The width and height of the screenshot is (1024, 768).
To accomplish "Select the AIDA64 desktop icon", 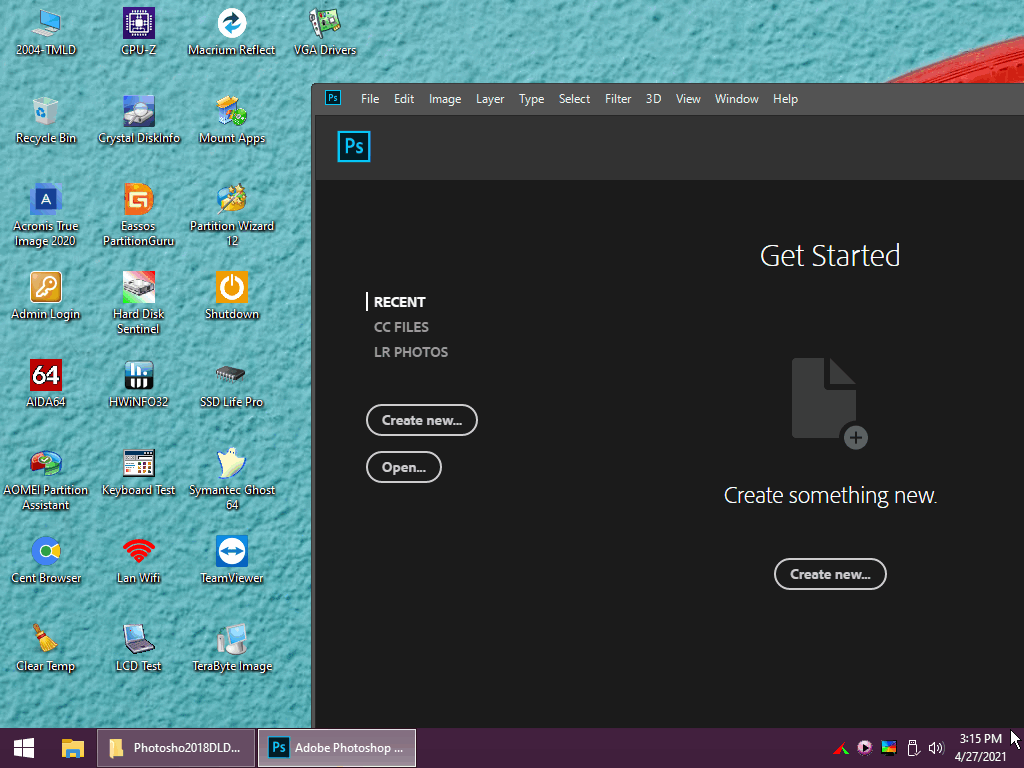I will coord(46,384).
